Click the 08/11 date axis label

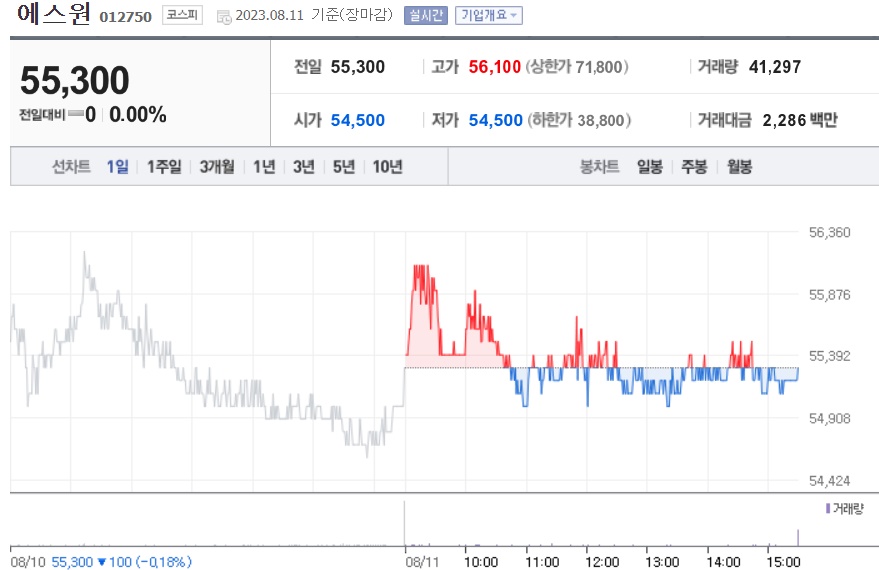pyautogui.click(x=422, y=562)
